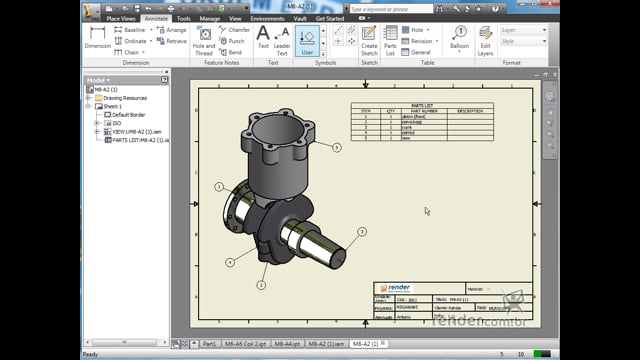Expand the ISO title block node
This screenshot has width=640, height=360.
[97, 123]
